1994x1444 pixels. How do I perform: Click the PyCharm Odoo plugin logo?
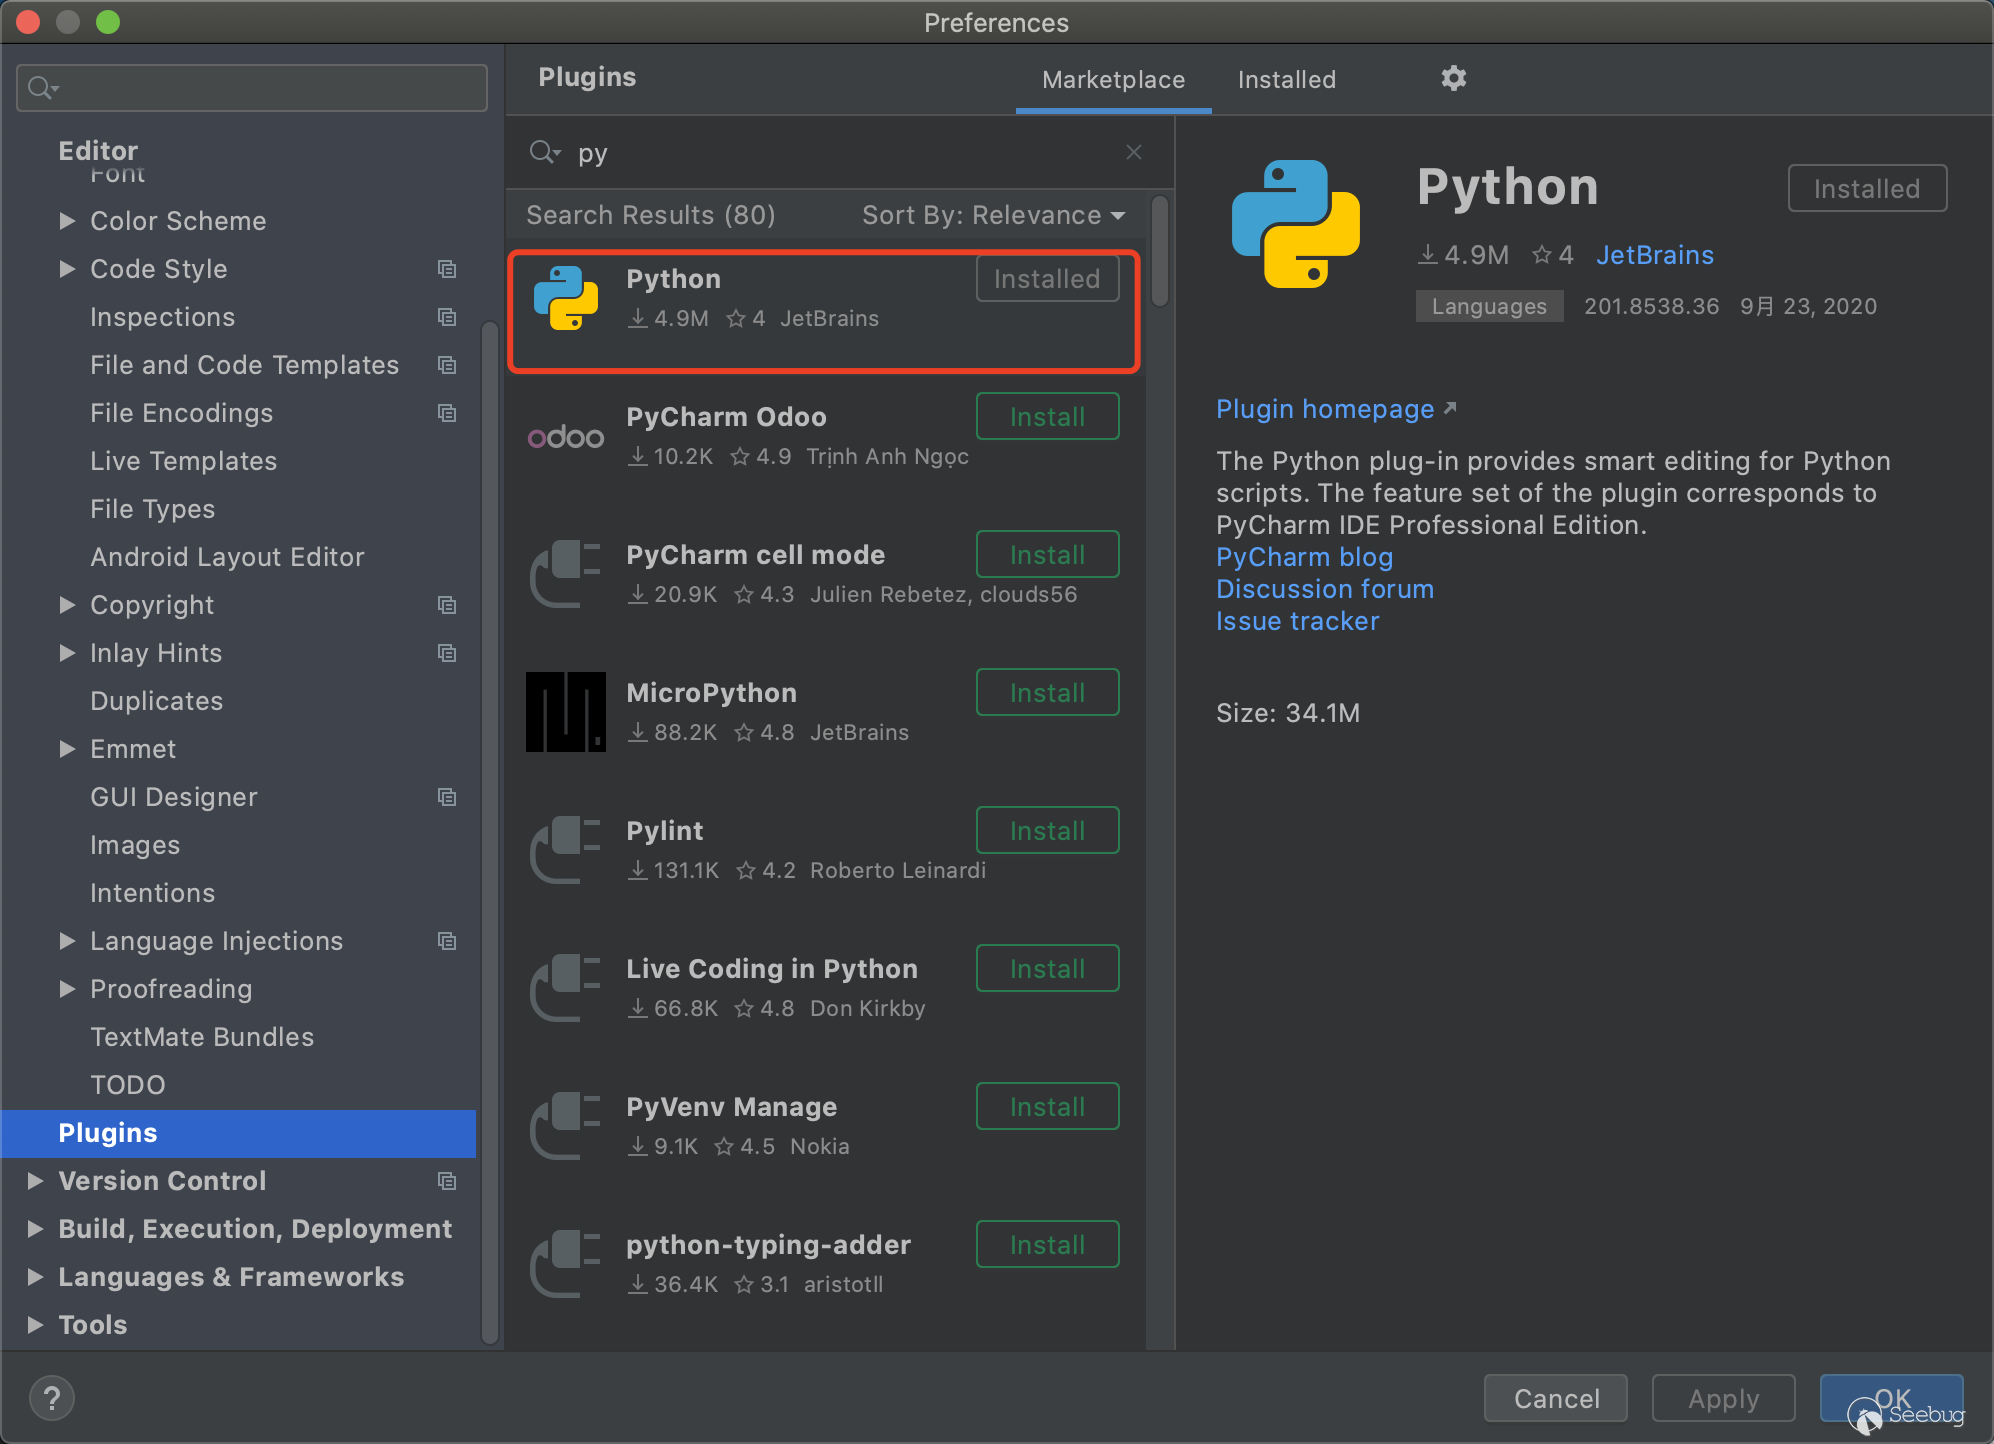click(x=566, y=437)
